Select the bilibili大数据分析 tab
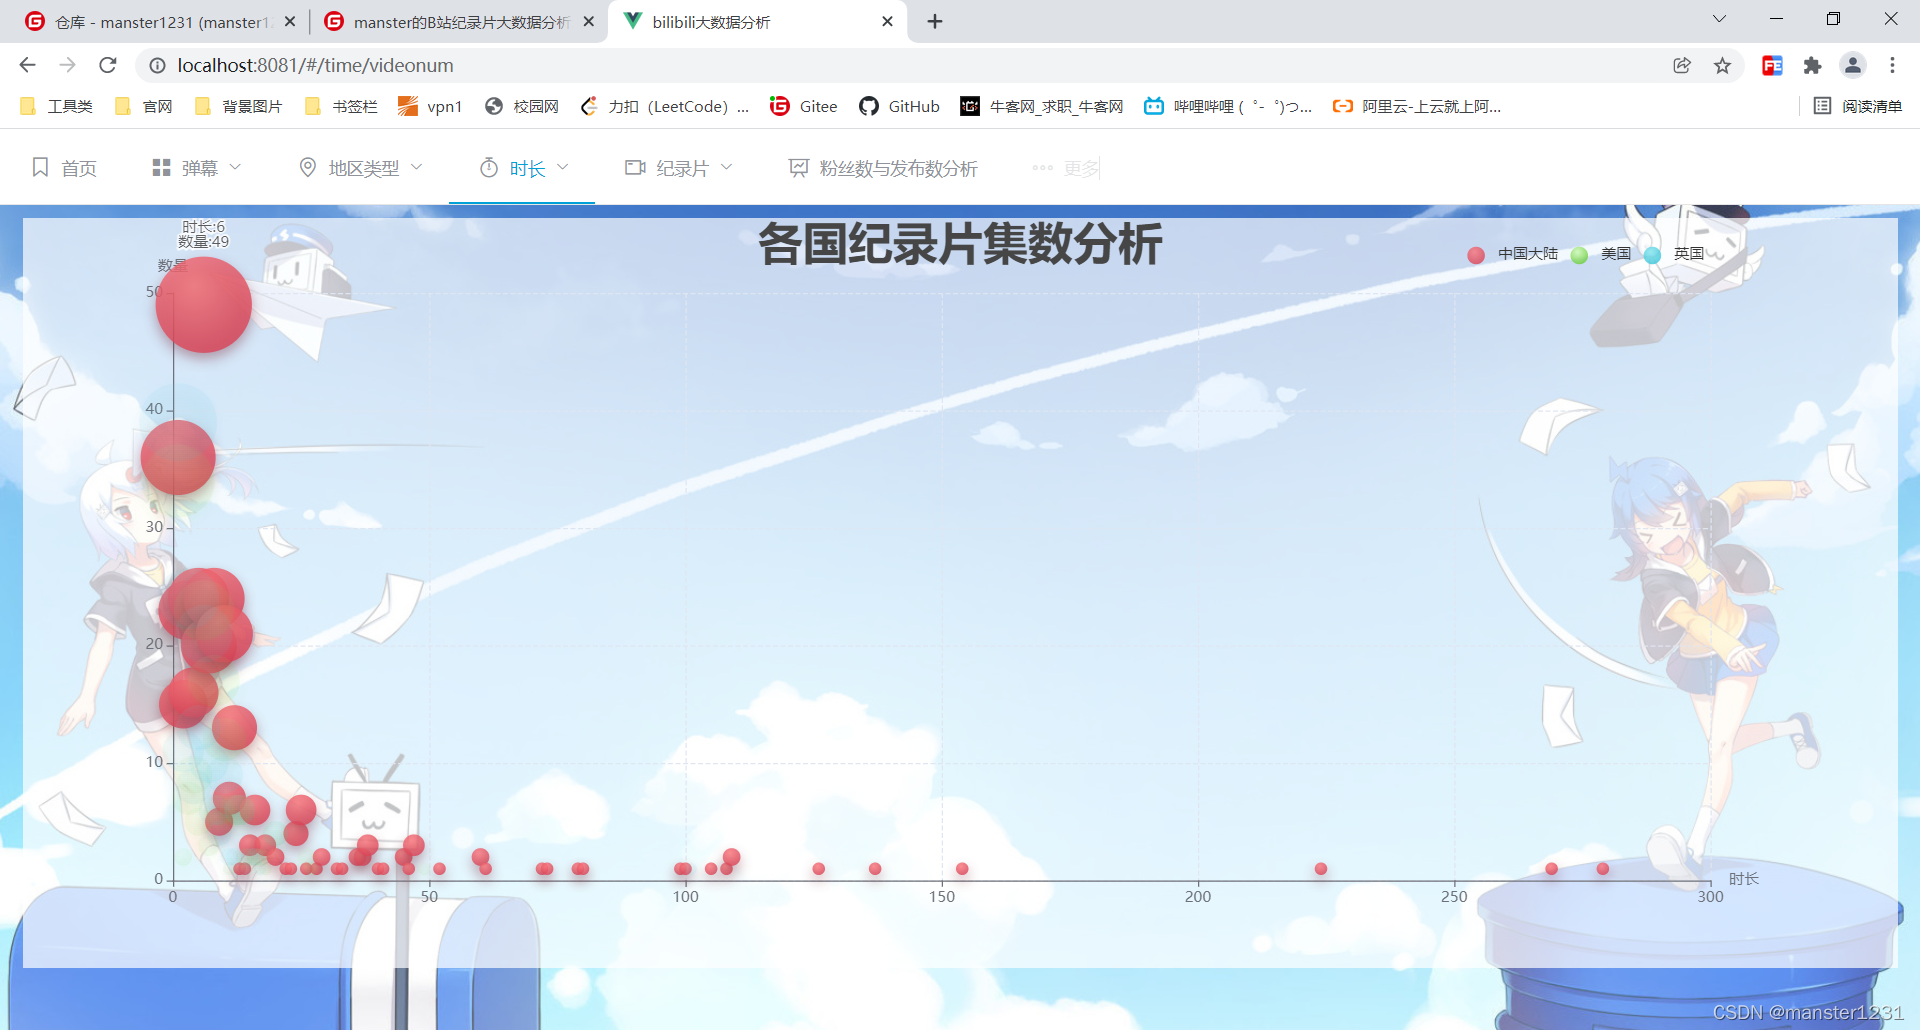The width and height of the screenshot is (1920, 1030). [x=758, y=21]
